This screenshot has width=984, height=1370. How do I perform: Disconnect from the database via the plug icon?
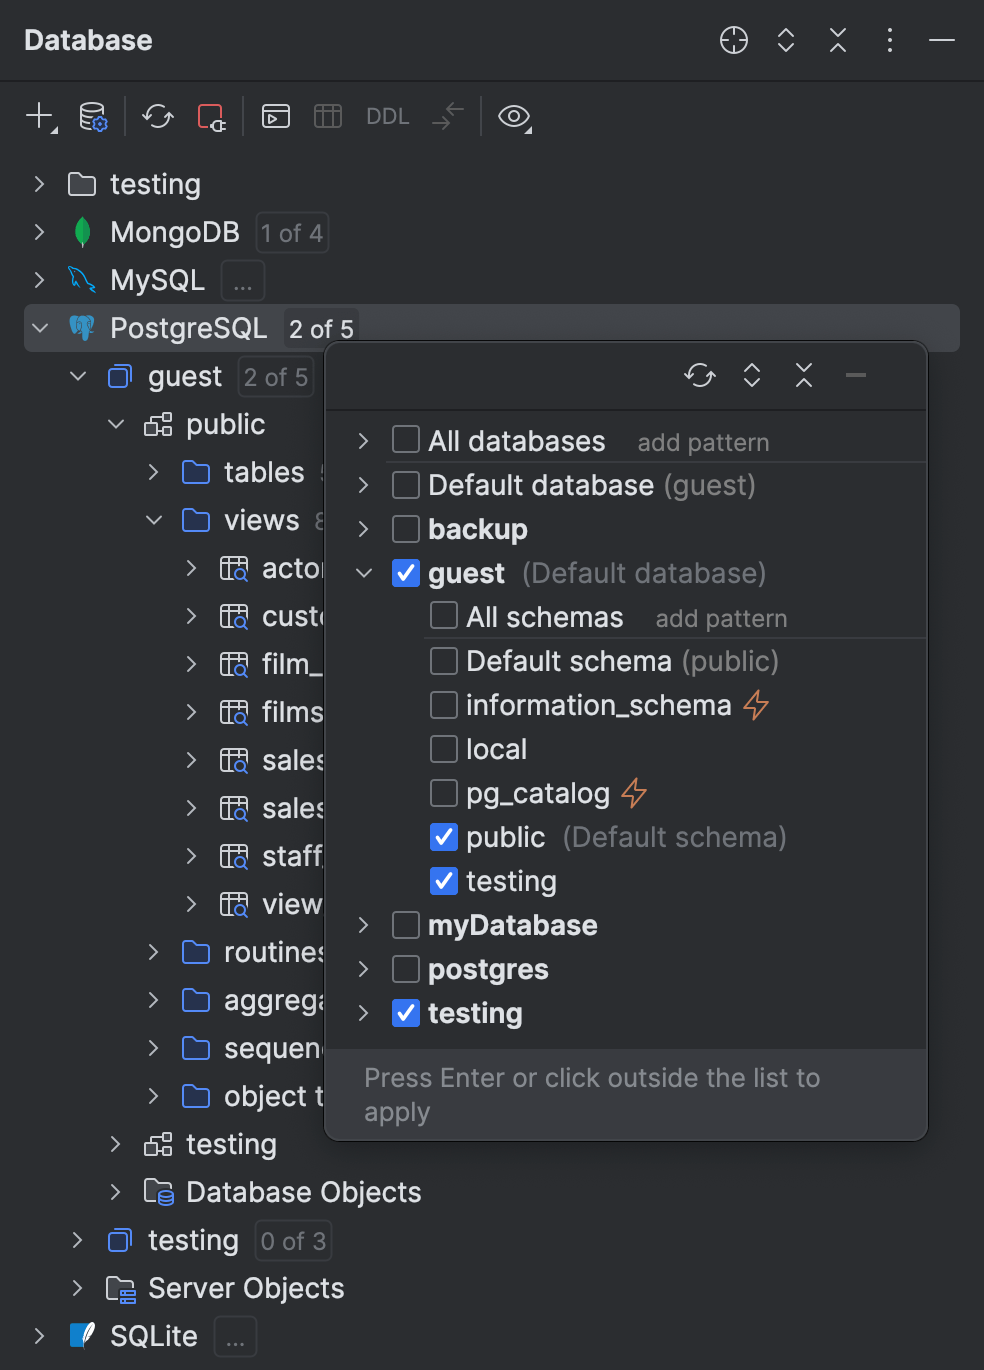(210, 116)
